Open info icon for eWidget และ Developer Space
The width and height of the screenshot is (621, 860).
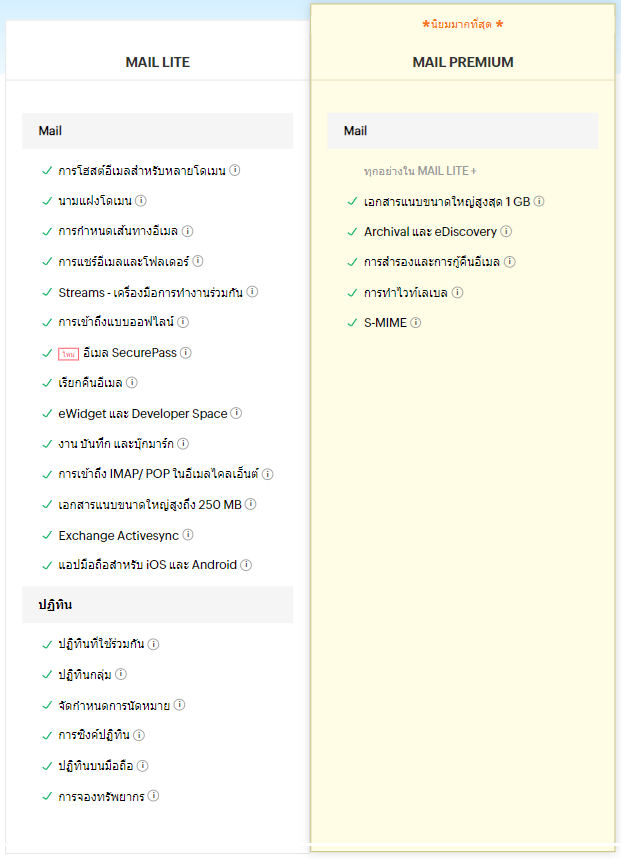pyautogui.click(x=236, y=413)
